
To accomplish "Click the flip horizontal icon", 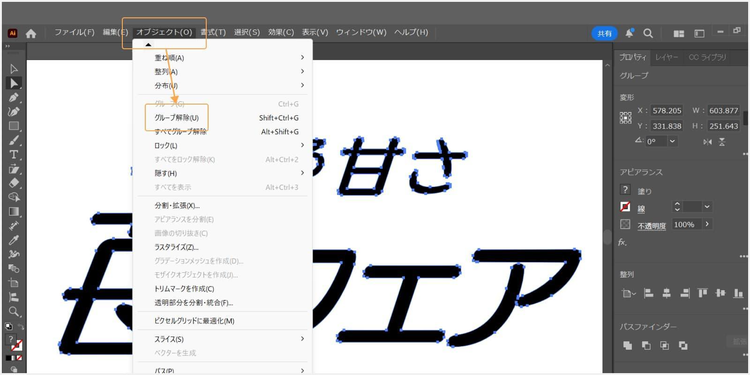I will click(707, 142).
